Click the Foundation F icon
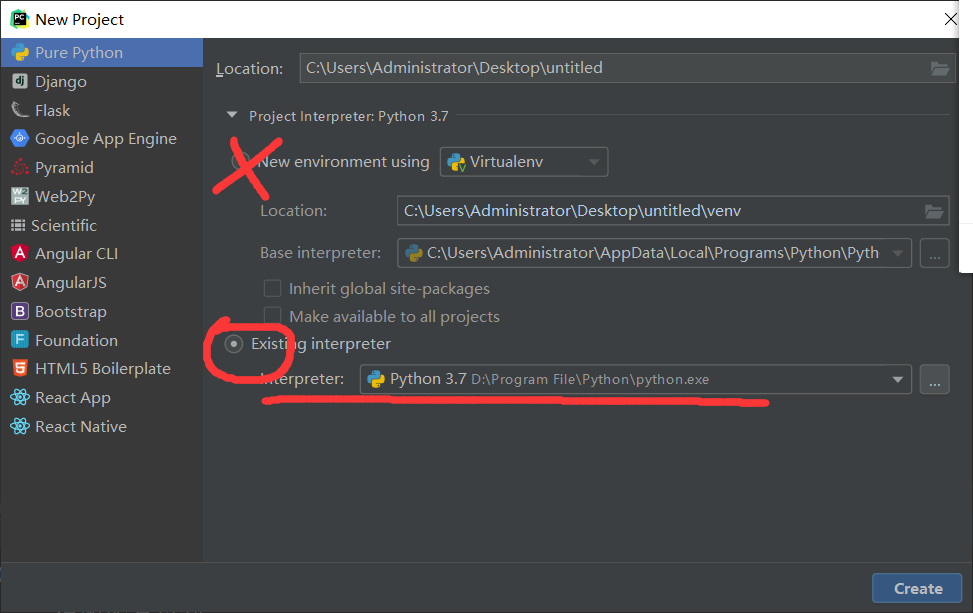 tap(20, 340)
